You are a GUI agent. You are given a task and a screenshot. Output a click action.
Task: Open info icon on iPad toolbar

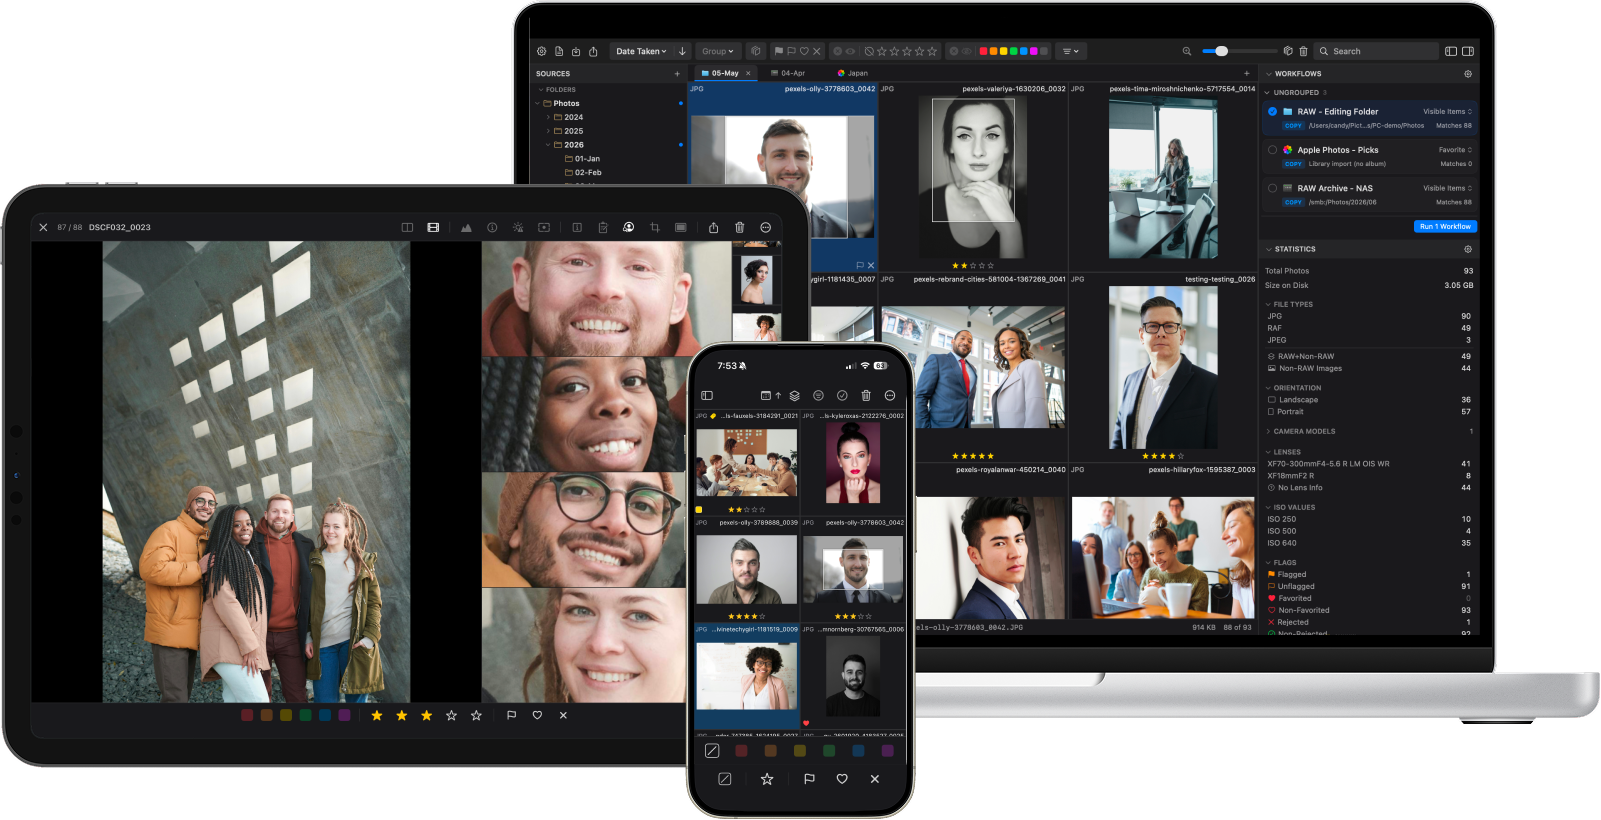[x=492, y=227]
